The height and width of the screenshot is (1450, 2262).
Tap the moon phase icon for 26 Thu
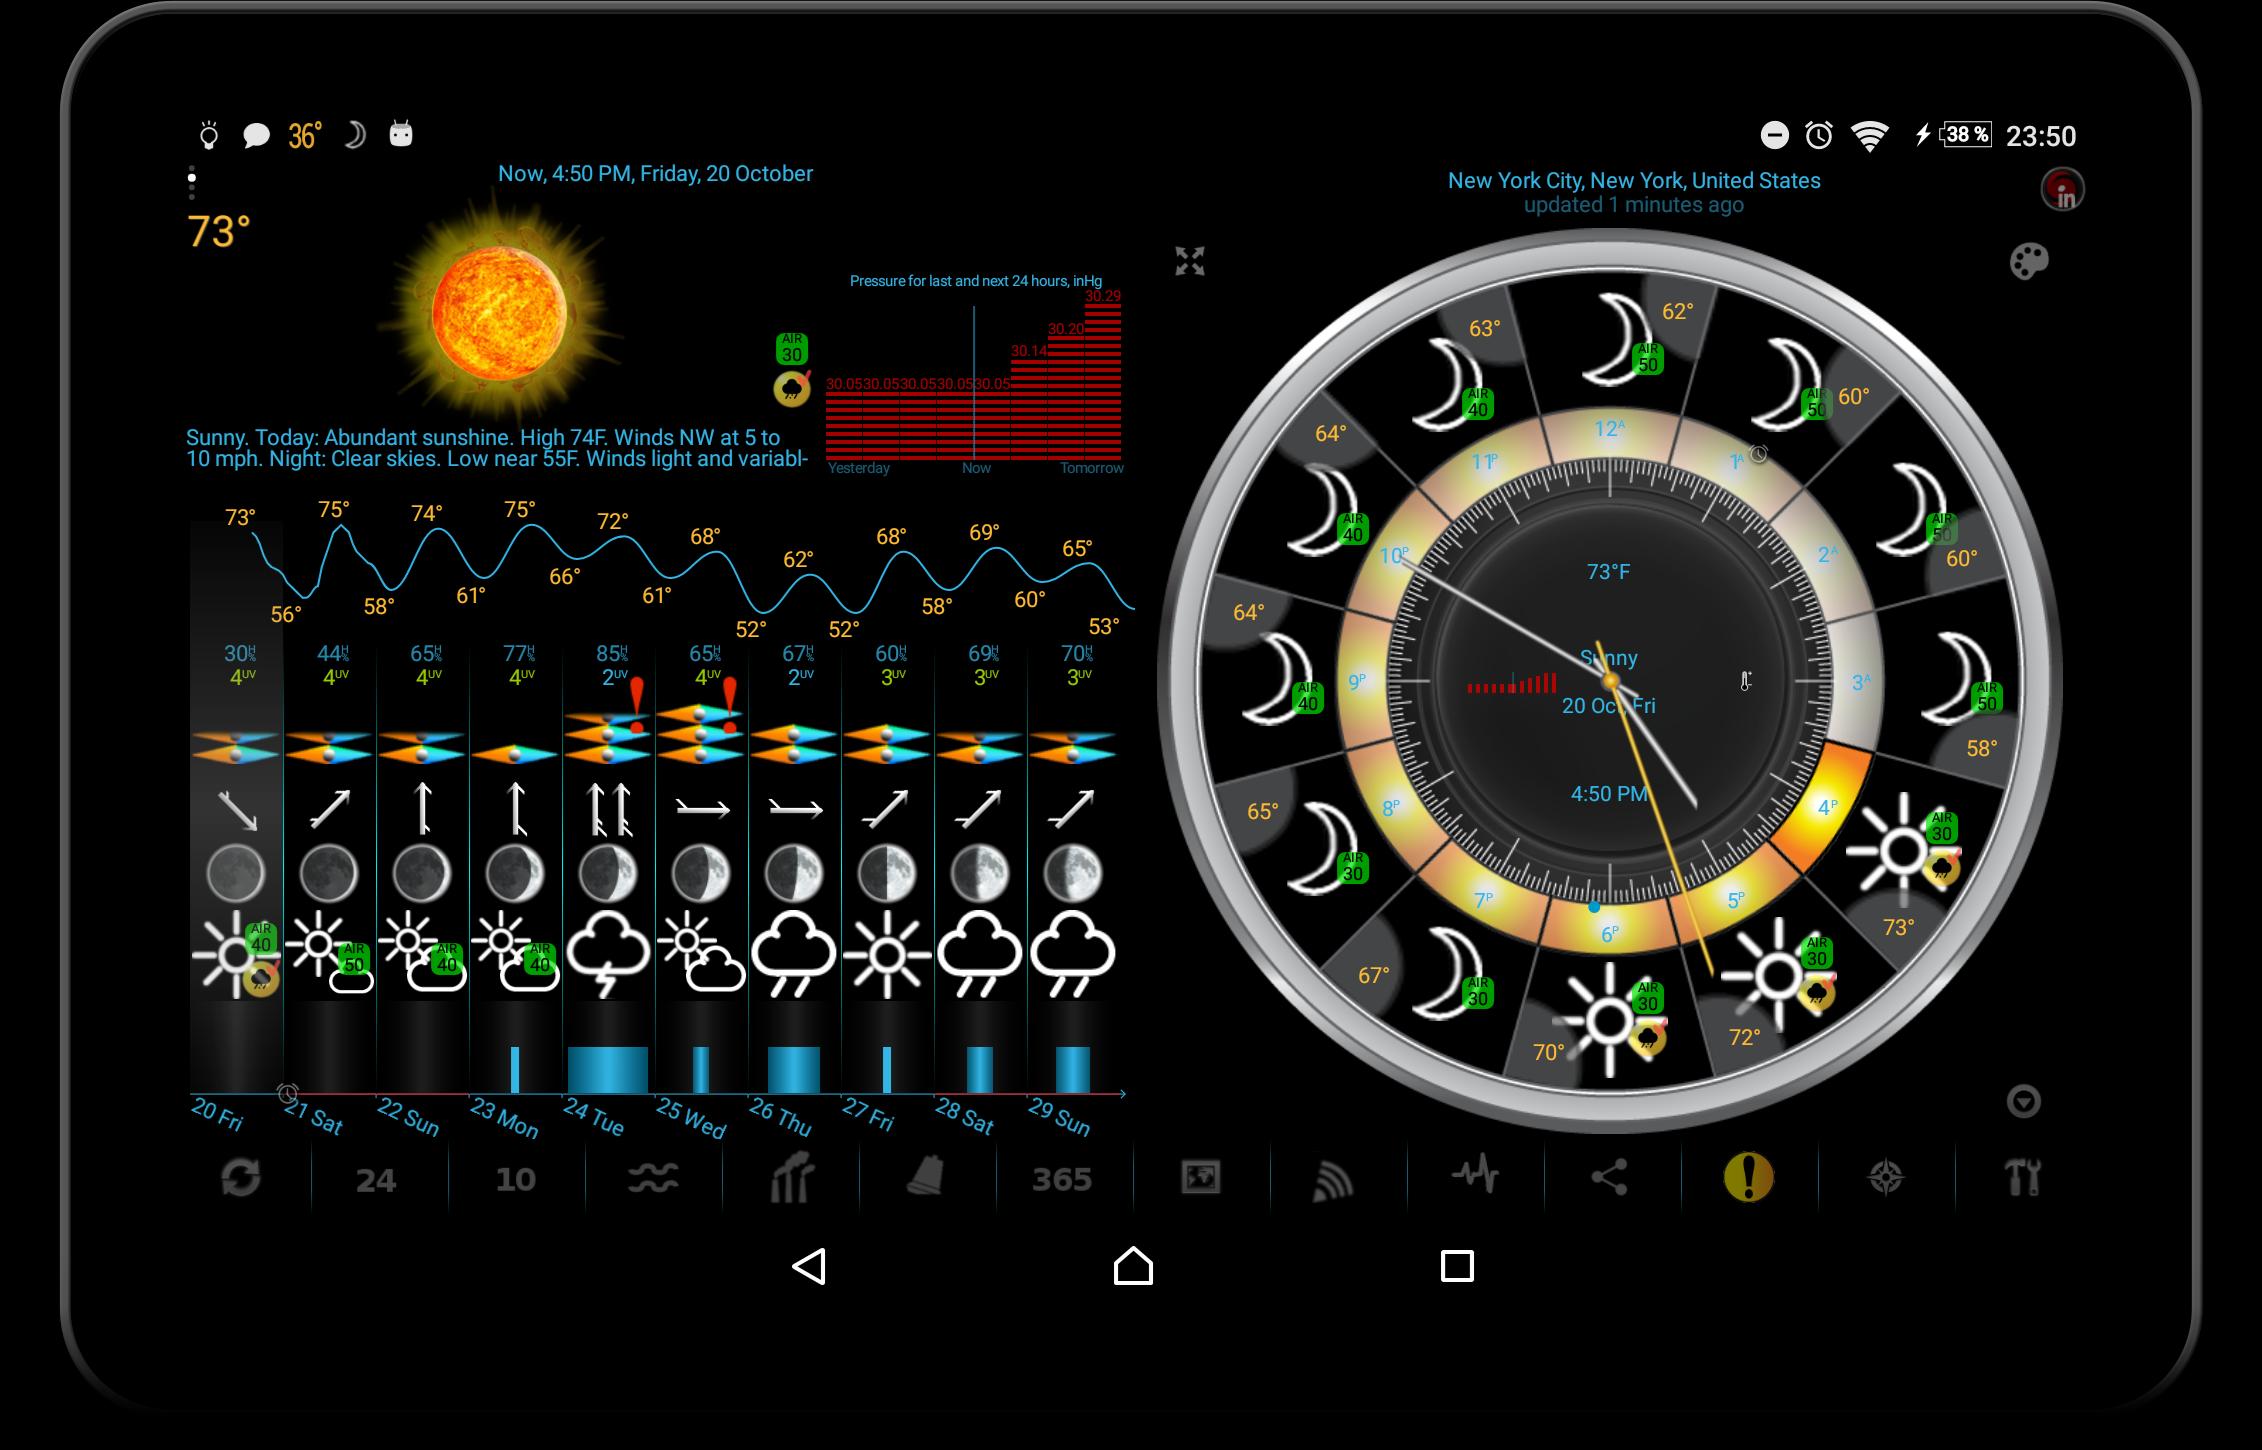tap(794, 873)
